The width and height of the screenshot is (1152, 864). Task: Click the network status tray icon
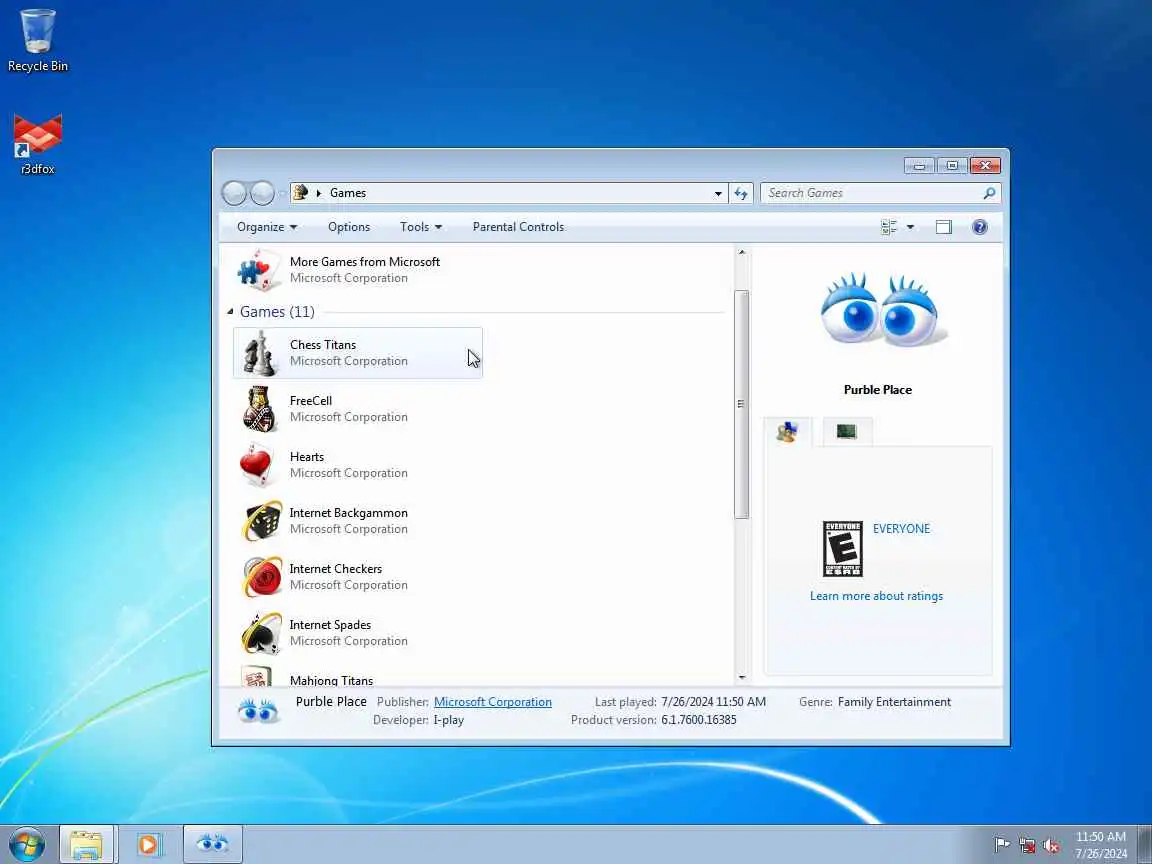[x=1026, y=845]
